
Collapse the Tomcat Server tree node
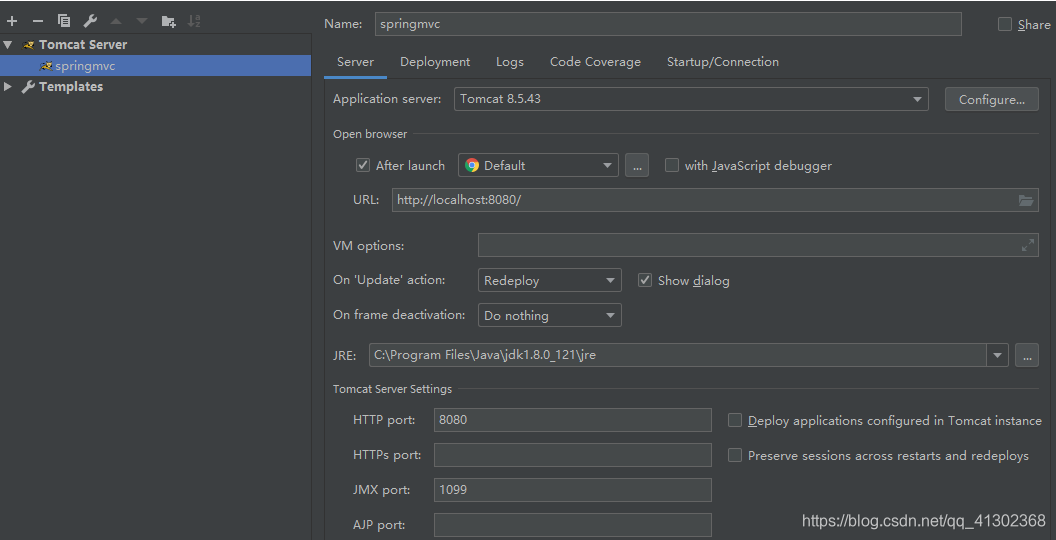click(x=8, y=44)
